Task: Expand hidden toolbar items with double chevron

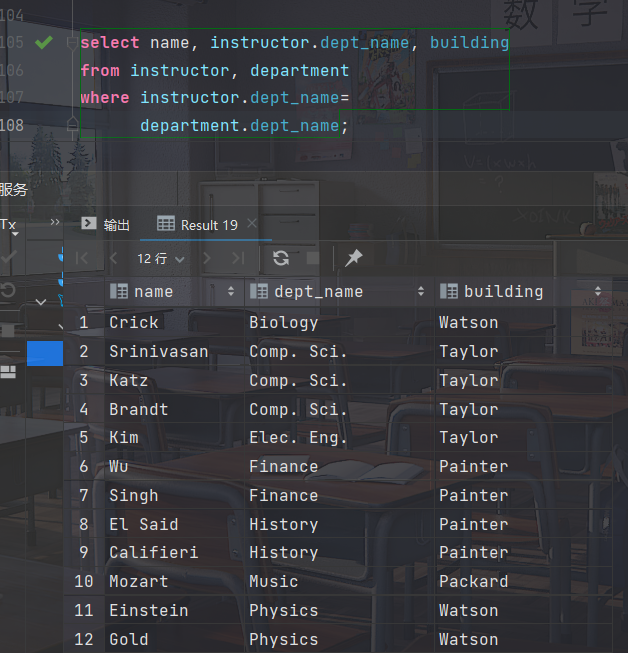Action: (x=55, y=222)
